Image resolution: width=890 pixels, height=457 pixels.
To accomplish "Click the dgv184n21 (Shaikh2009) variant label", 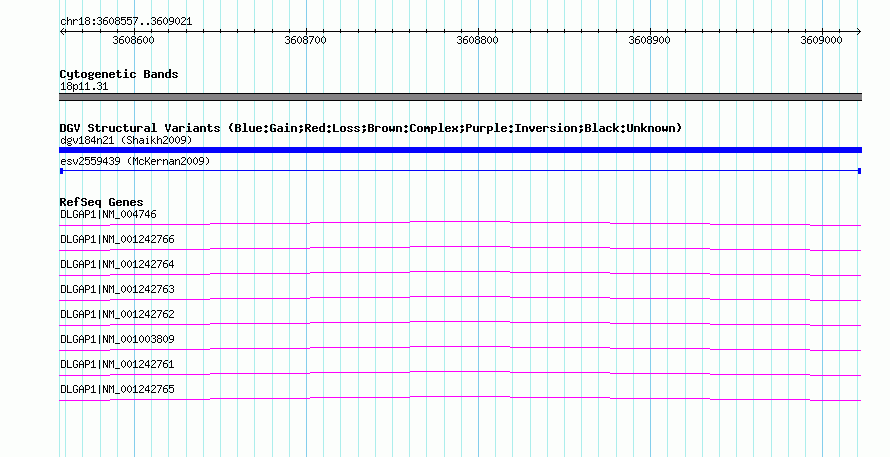I will click(x=126, y=140).
